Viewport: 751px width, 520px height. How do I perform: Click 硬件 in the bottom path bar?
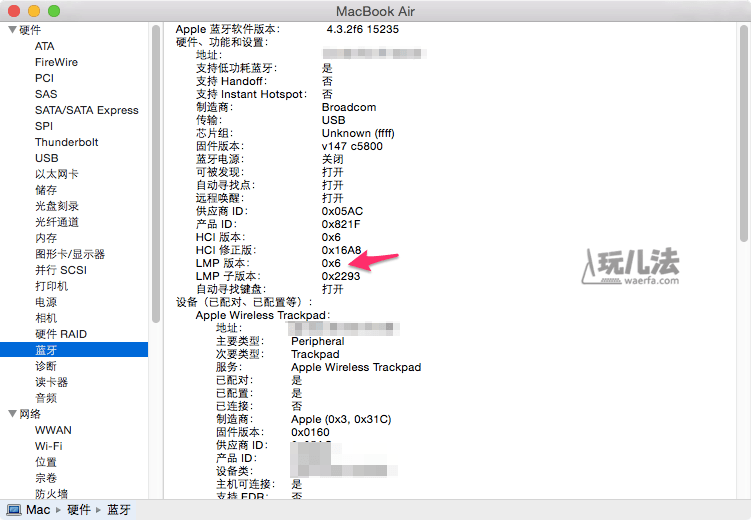pos(79,510)
